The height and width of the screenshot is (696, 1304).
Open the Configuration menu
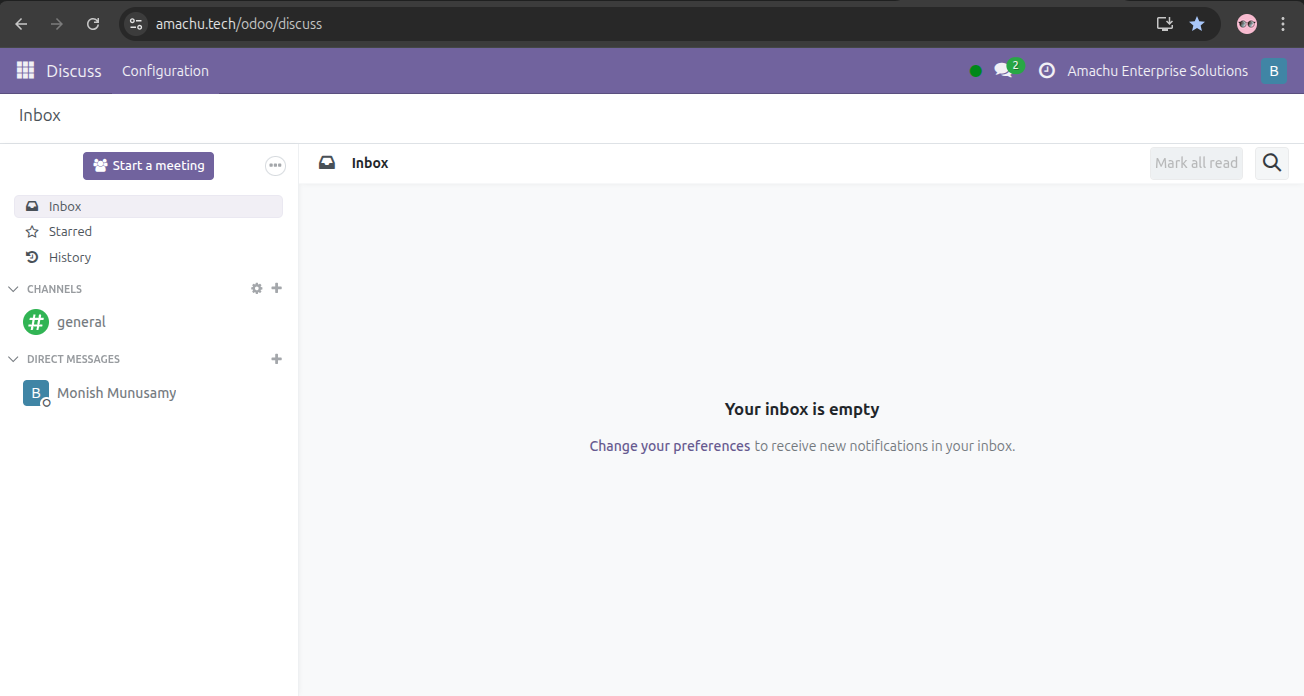165,71
